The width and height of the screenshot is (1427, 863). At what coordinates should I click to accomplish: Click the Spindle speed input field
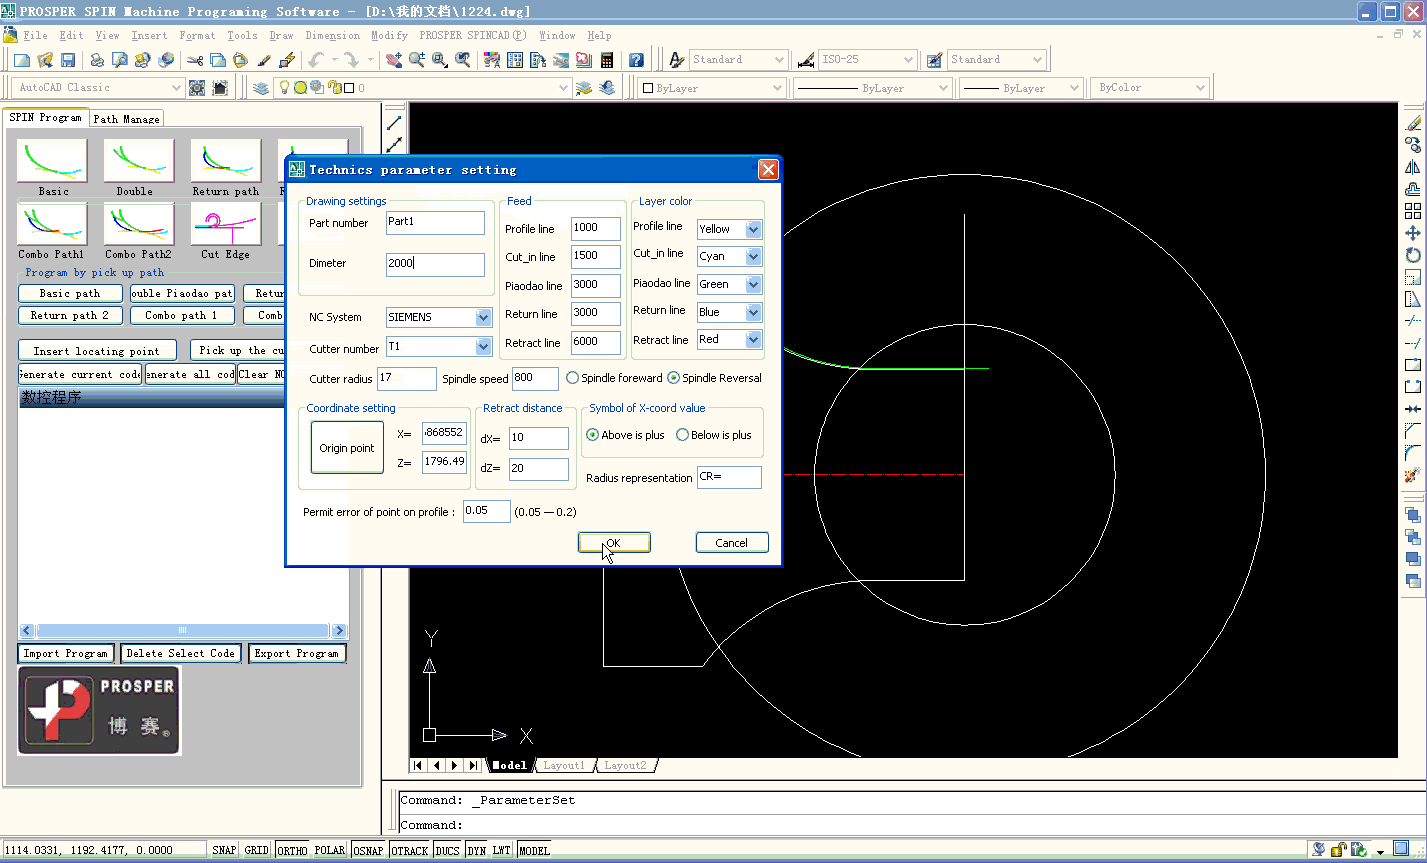(536, 378)
